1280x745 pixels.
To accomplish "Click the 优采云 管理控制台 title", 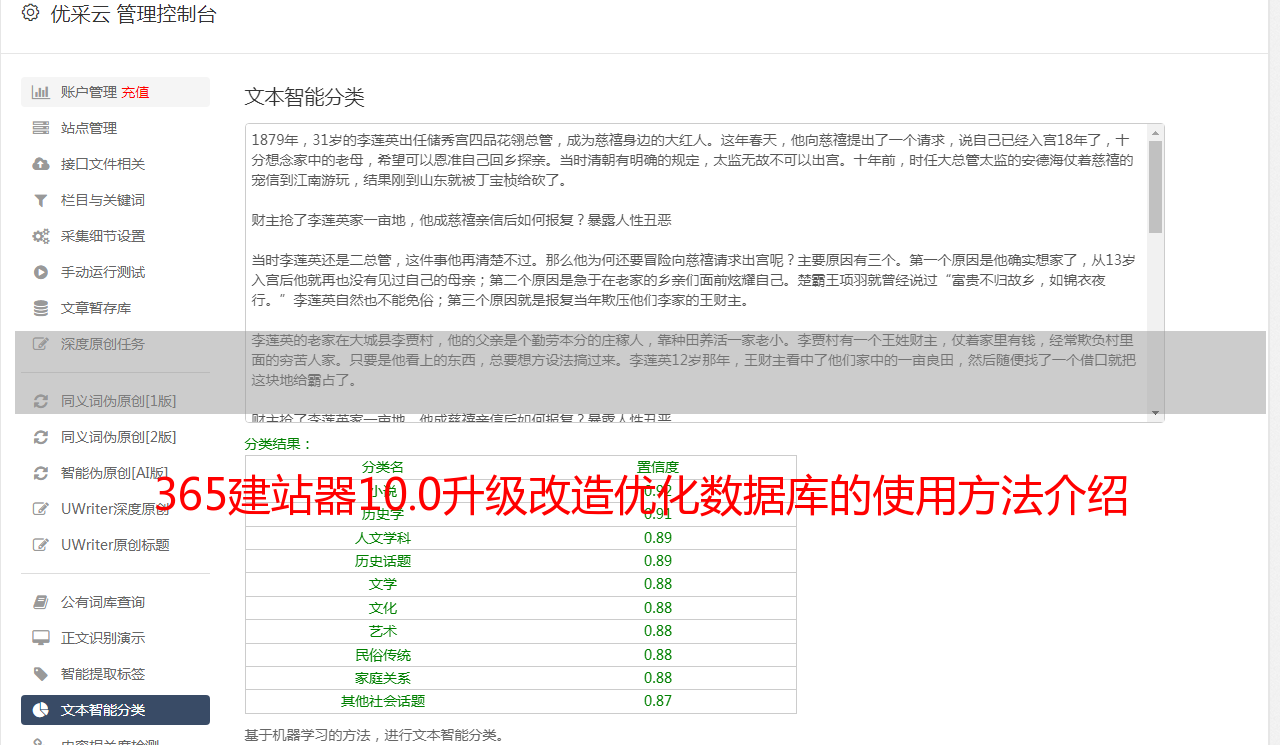I will point(133,14).
